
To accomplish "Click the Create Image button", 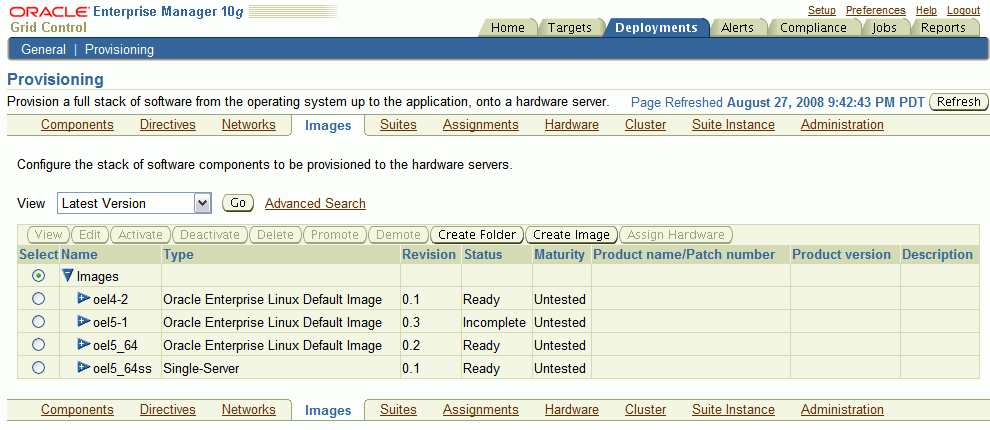I will 571,235.
